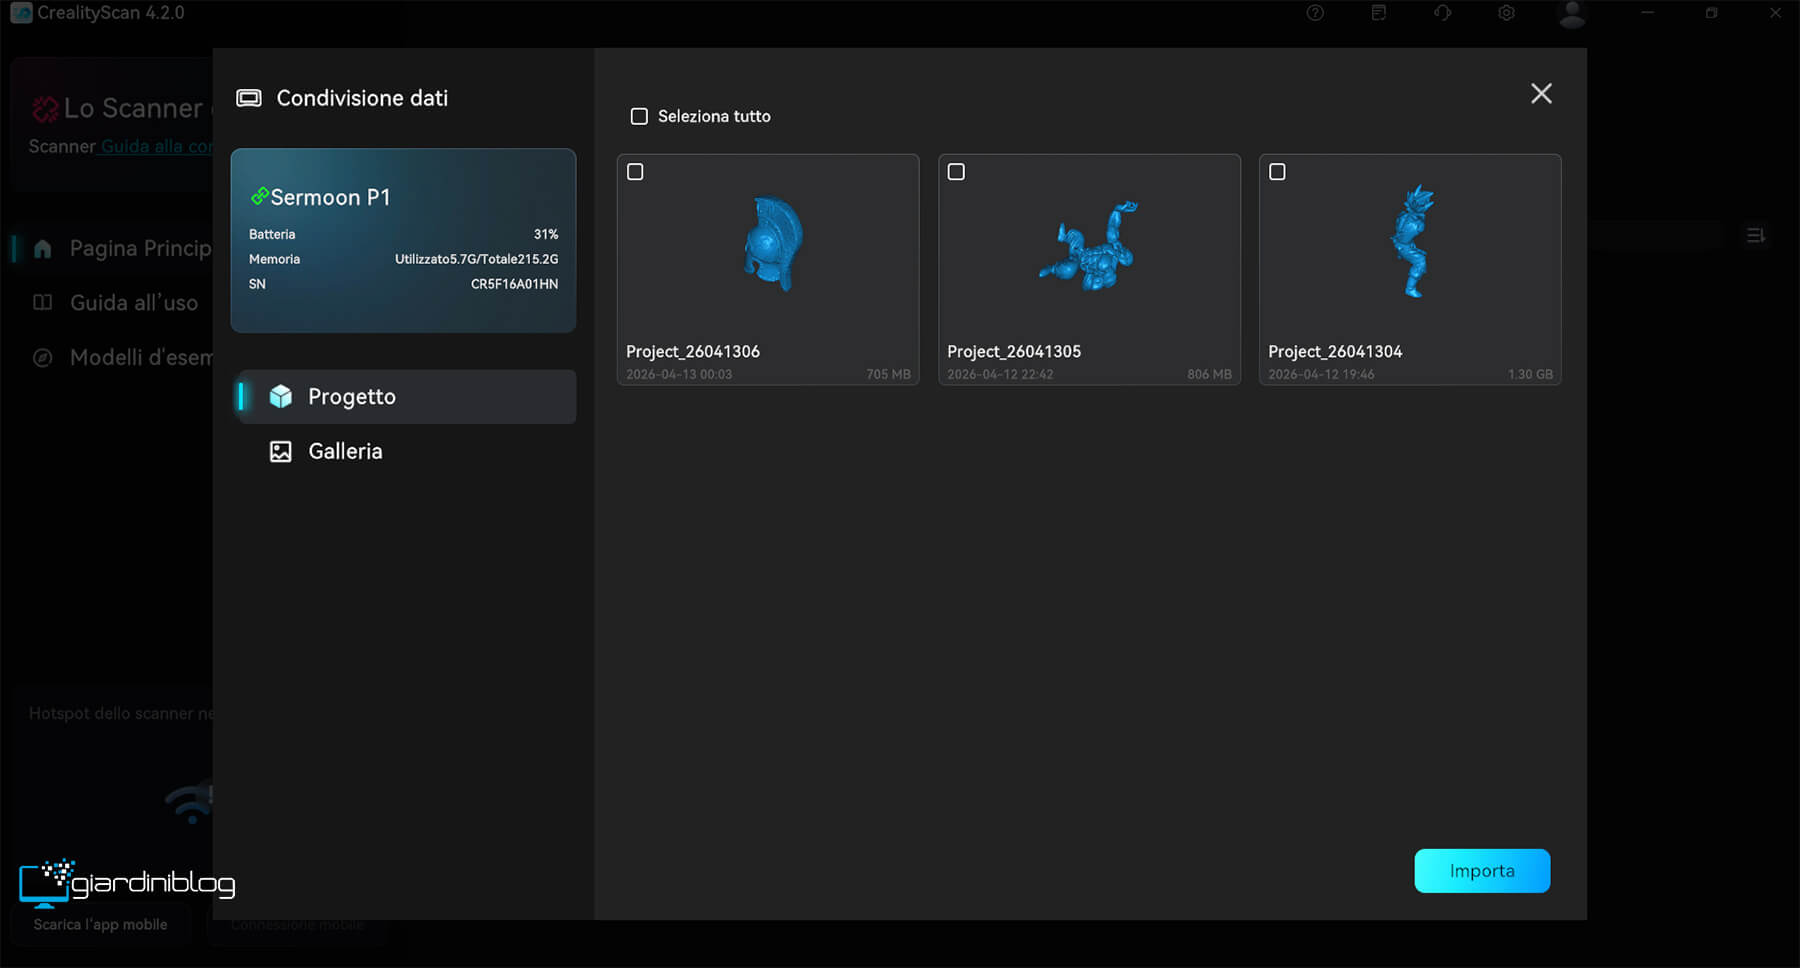This screenshot has height=968, width=1800.
Task: Click the user account avatar icon
Action: (x=1571, y=14)
